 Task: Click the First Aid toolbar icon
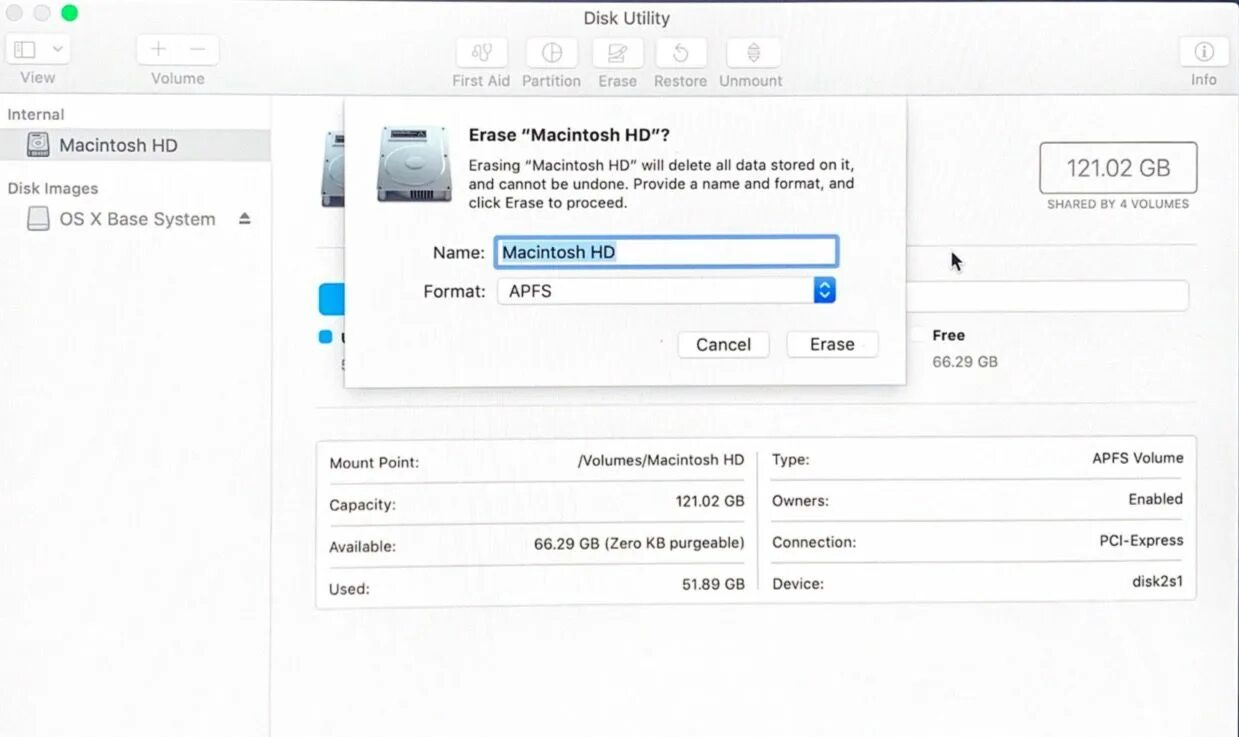click(x=481, y=52)
